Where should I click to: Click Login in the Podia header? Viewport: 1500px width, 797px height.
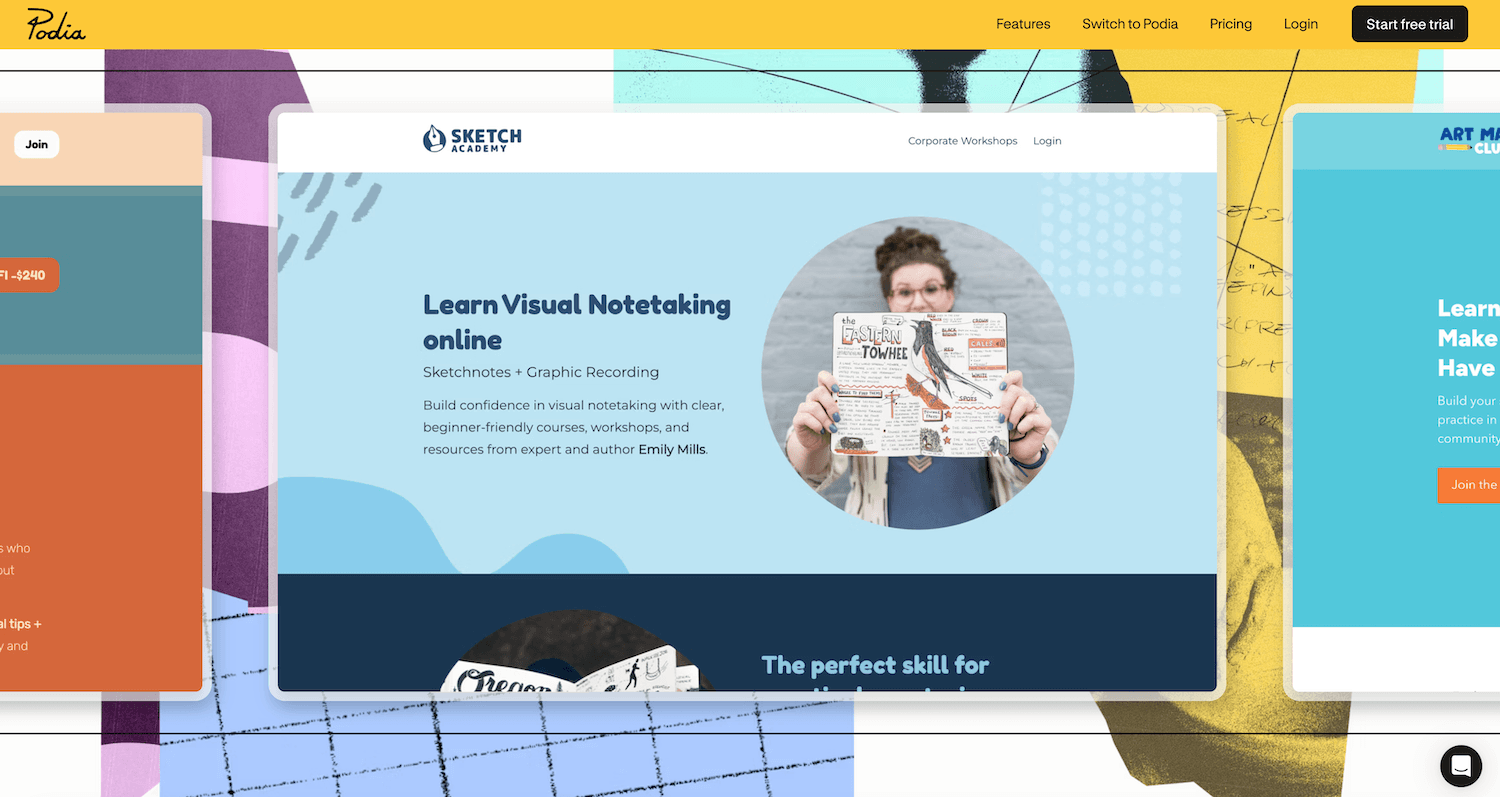click(1301, 24)
